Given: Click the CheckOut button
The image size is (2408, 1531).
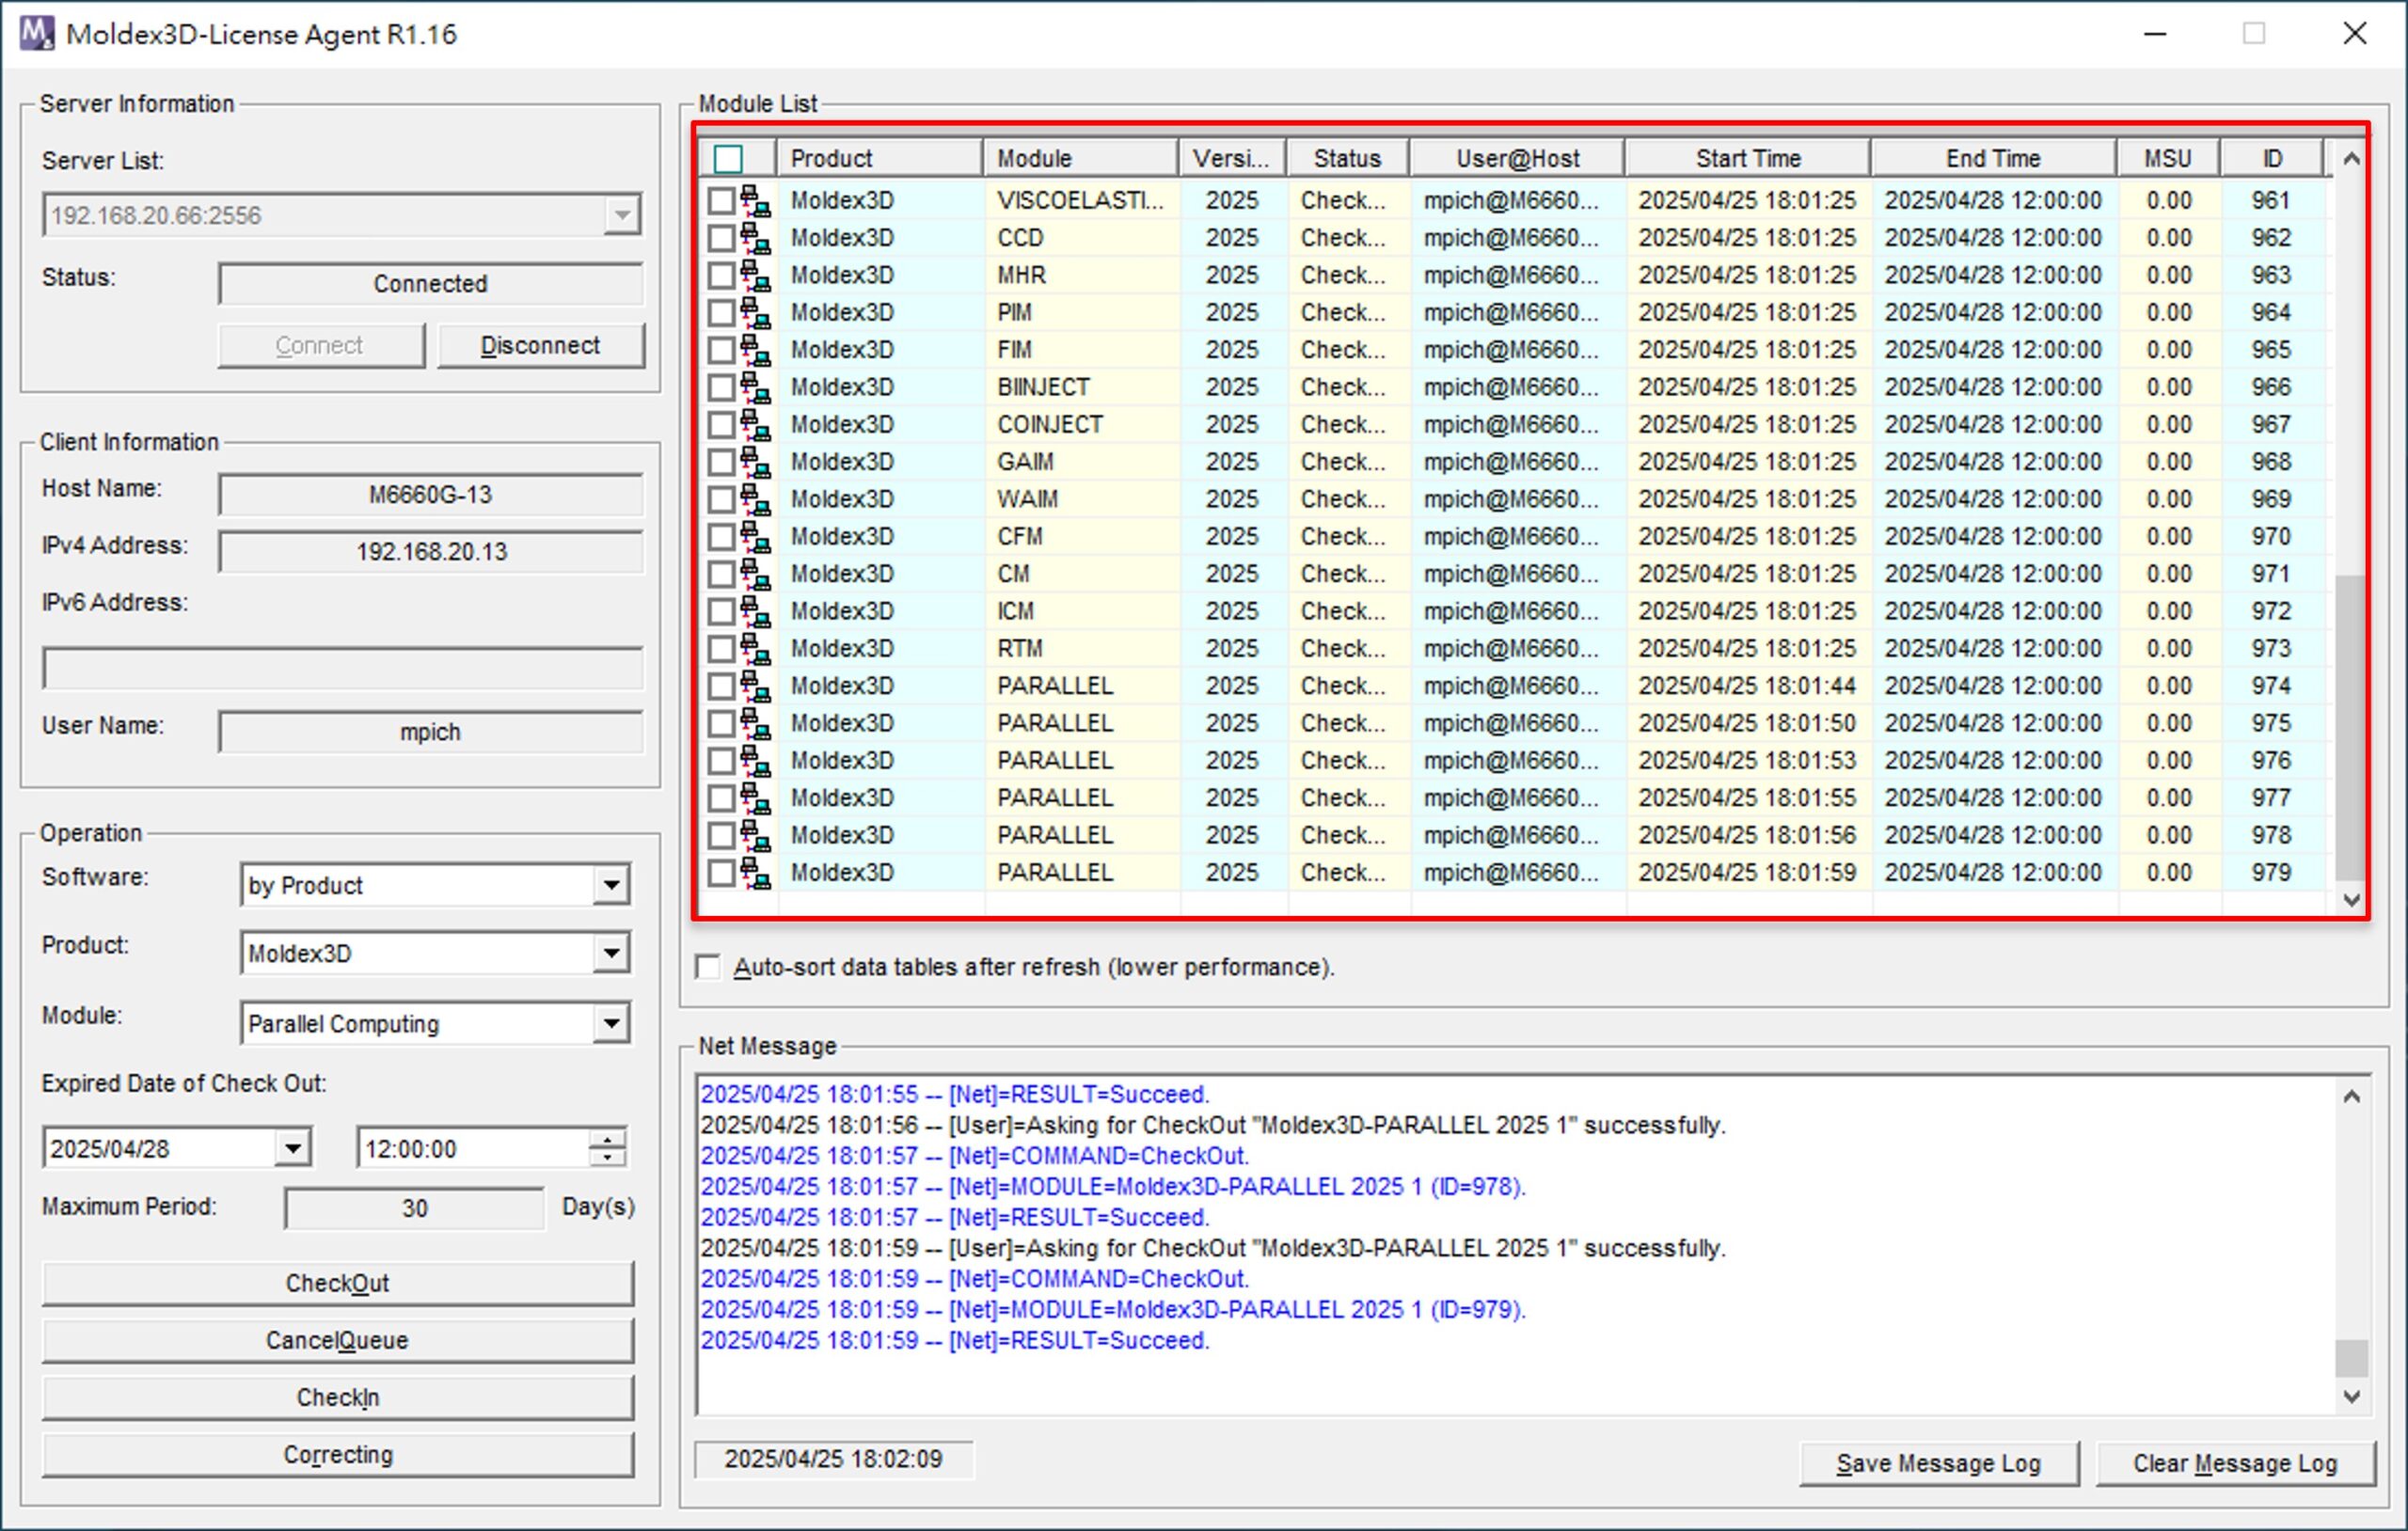Looking at the screenshot, I should click(x=337, y=1283).
